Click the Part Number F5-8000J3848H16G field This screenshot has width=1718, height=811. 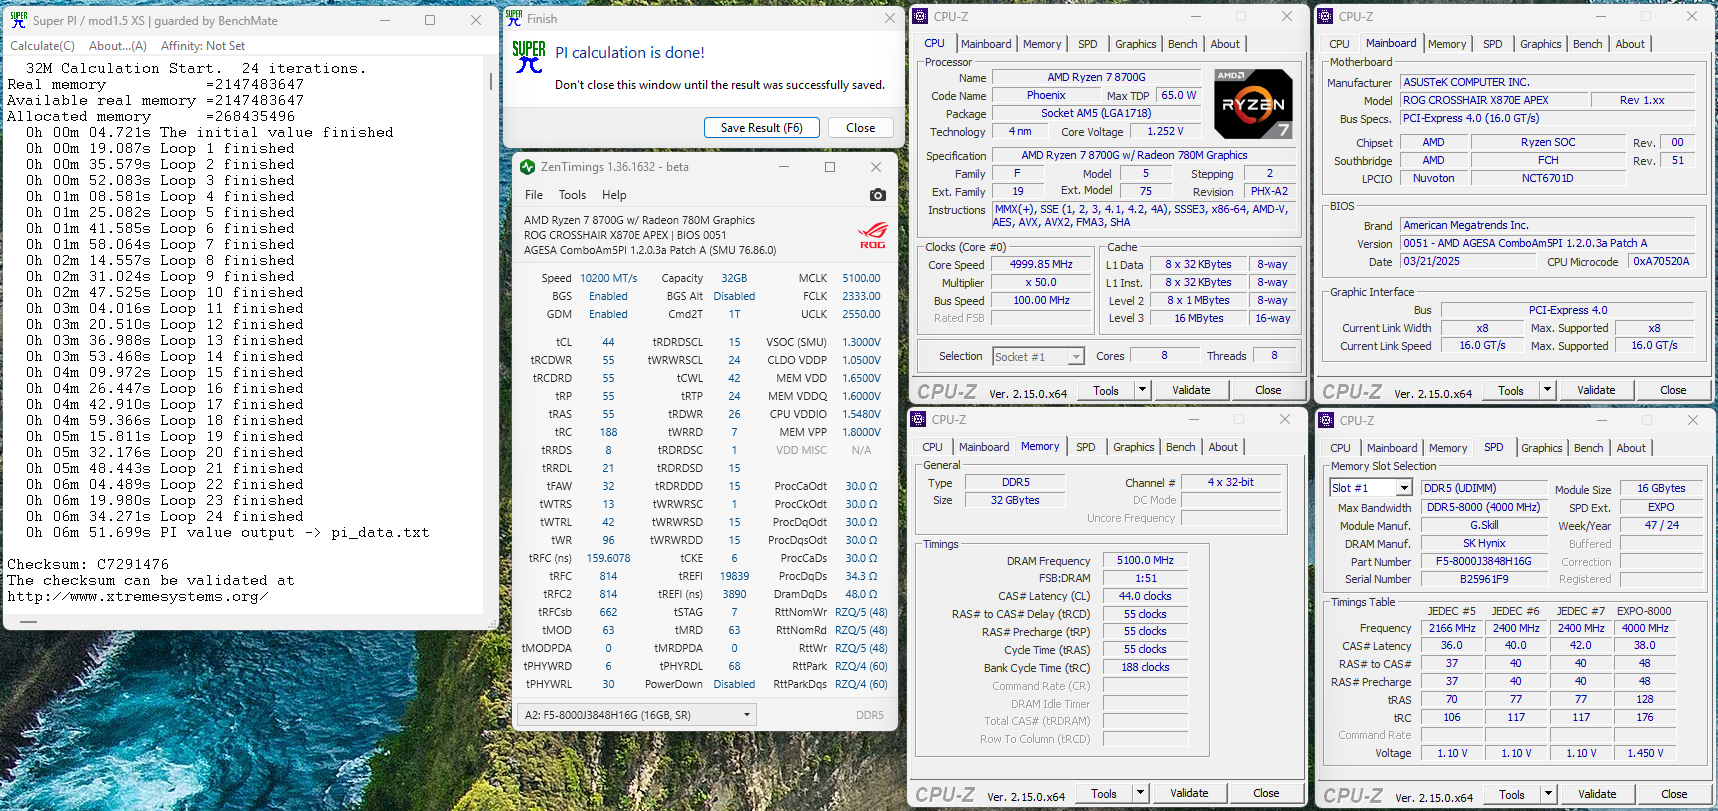point(1483,562)
